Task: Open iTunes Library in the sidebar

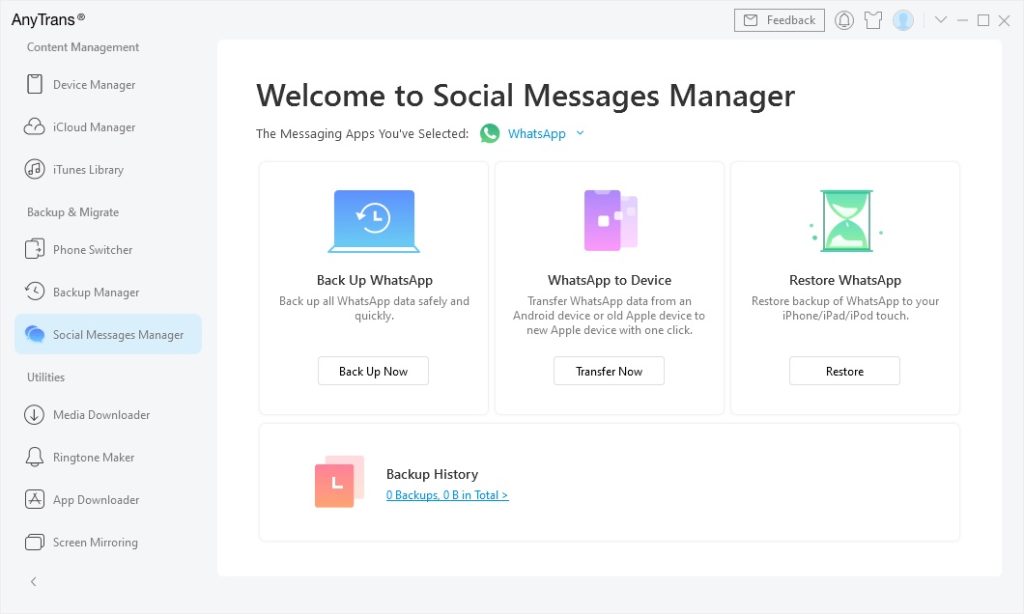Action: [108, 169]
